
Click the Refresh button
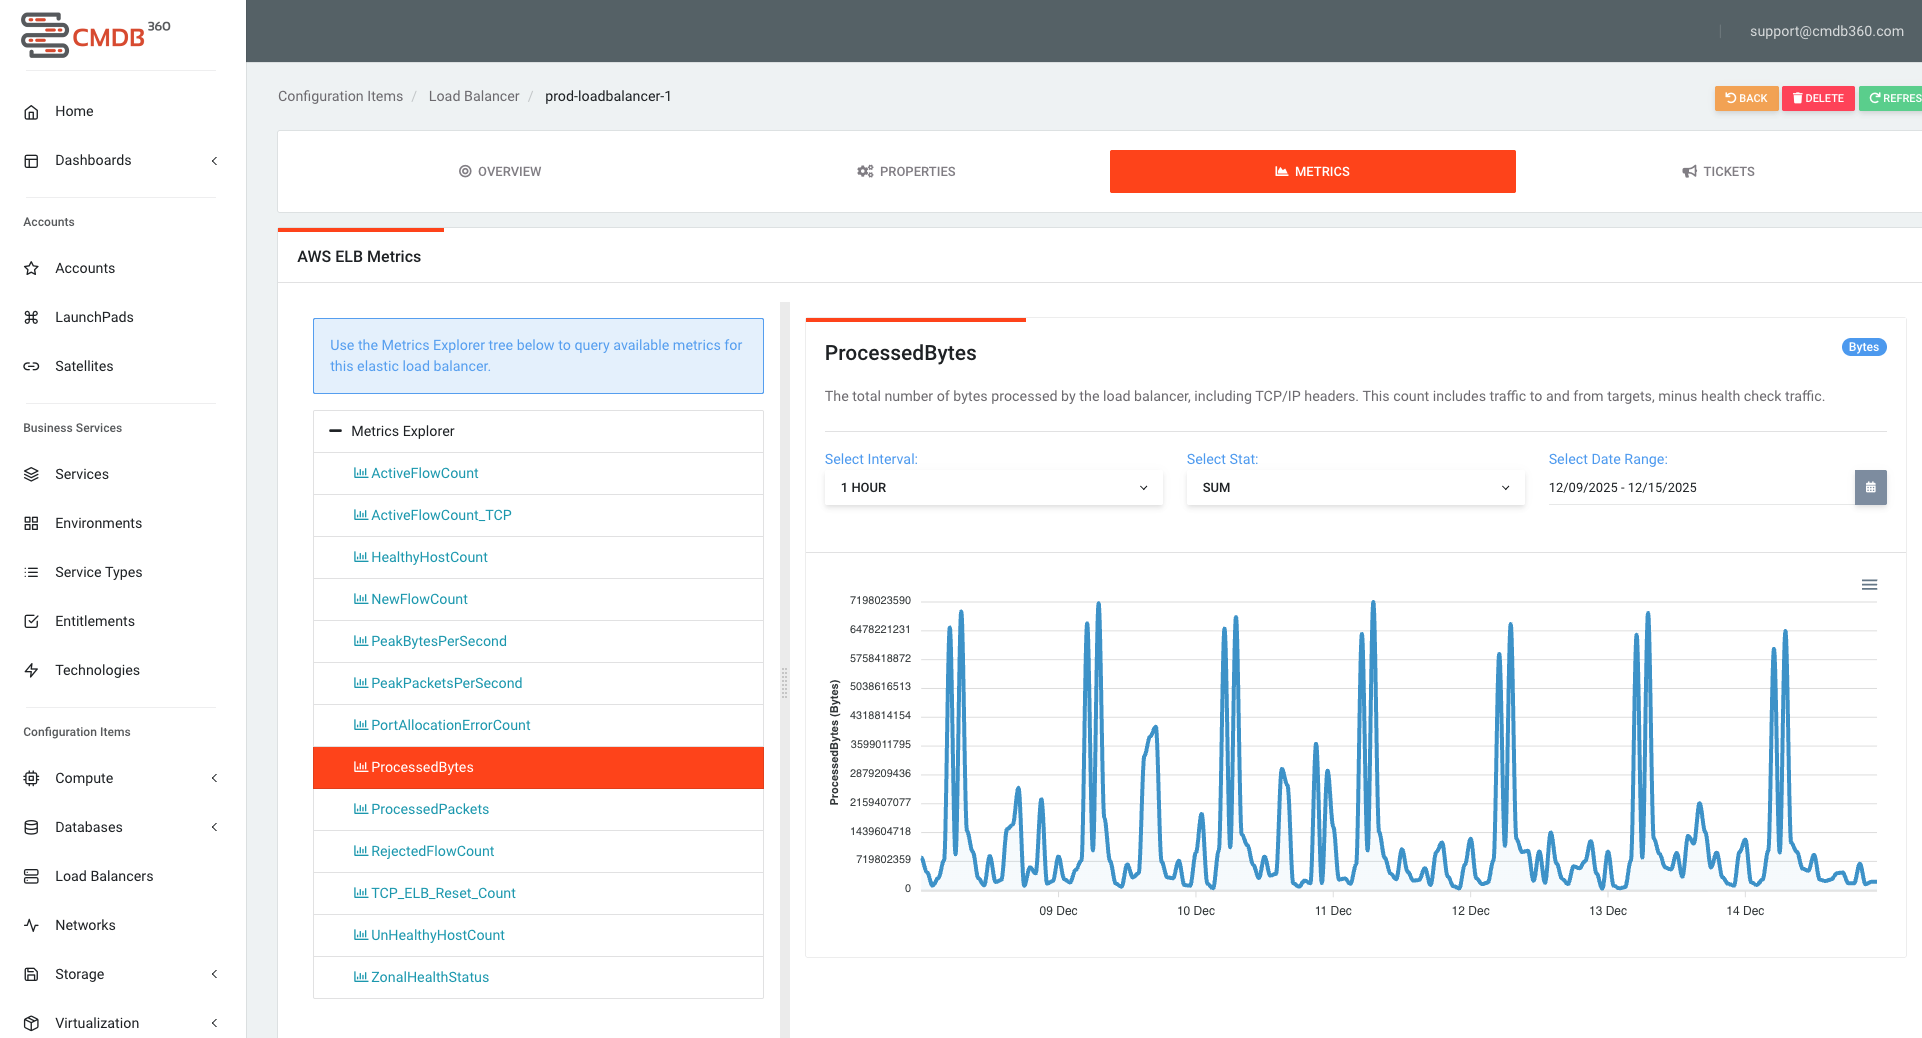pyautogui.click(x=1891, y=98)
